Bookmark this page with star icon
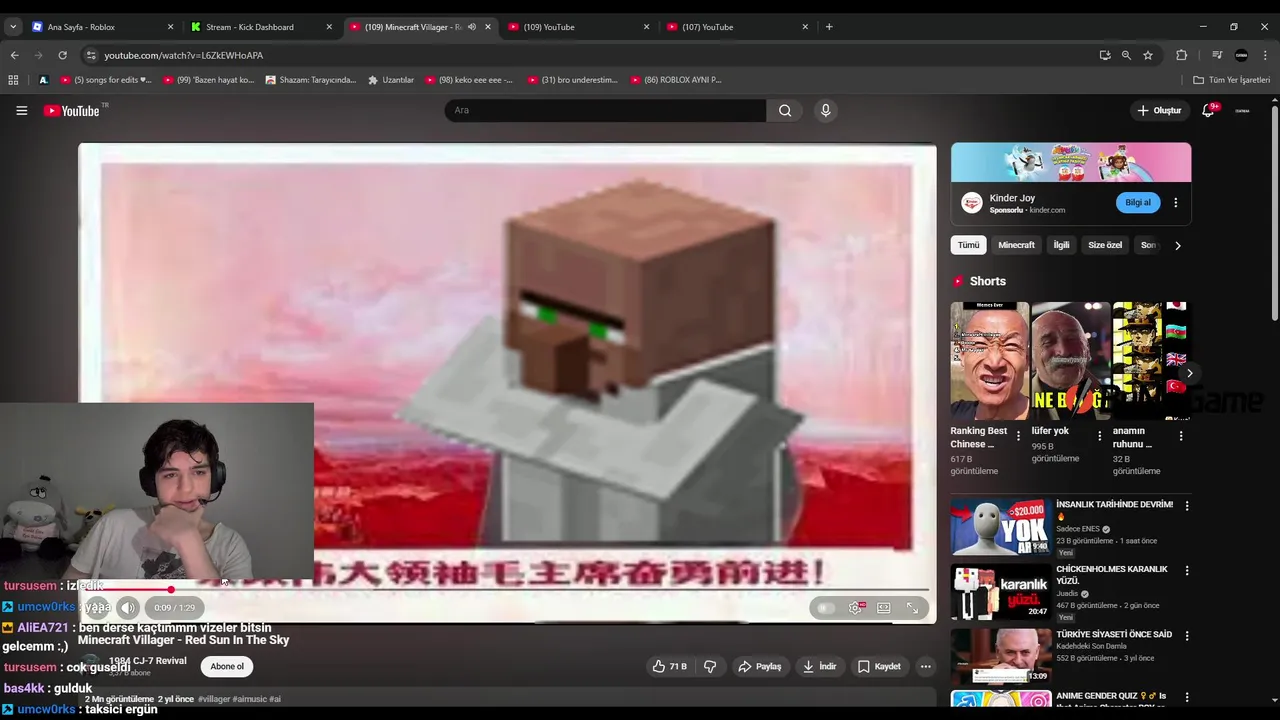Viewport: 1280px width, 720px height. (1148, 55)
